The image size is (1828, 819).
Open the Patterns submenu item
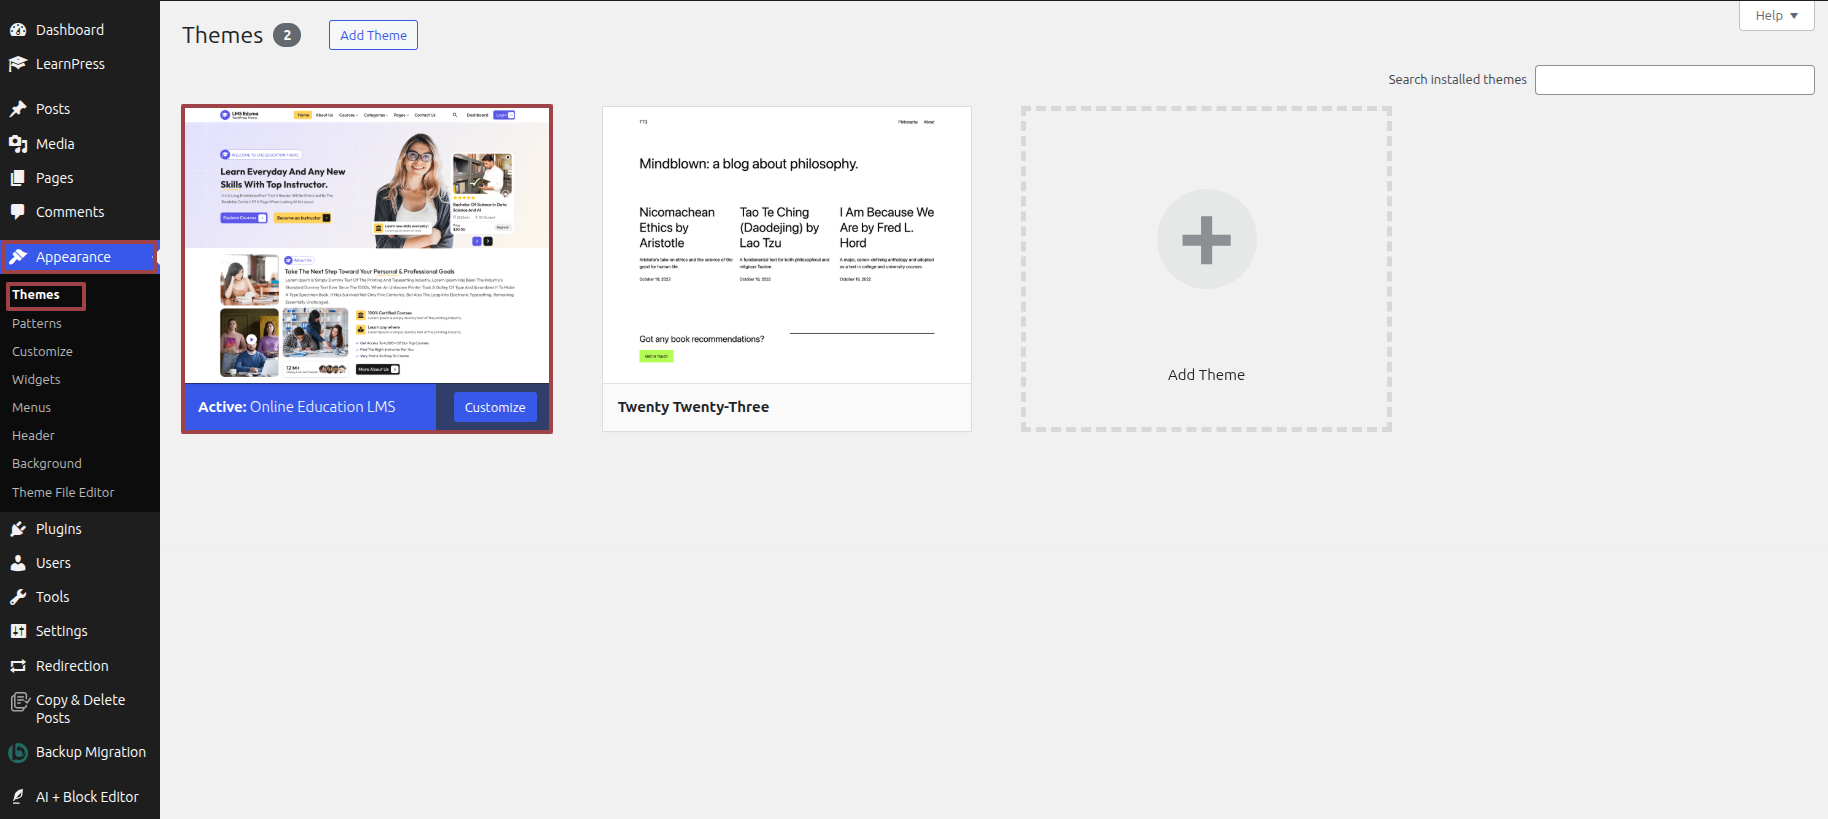37,324
